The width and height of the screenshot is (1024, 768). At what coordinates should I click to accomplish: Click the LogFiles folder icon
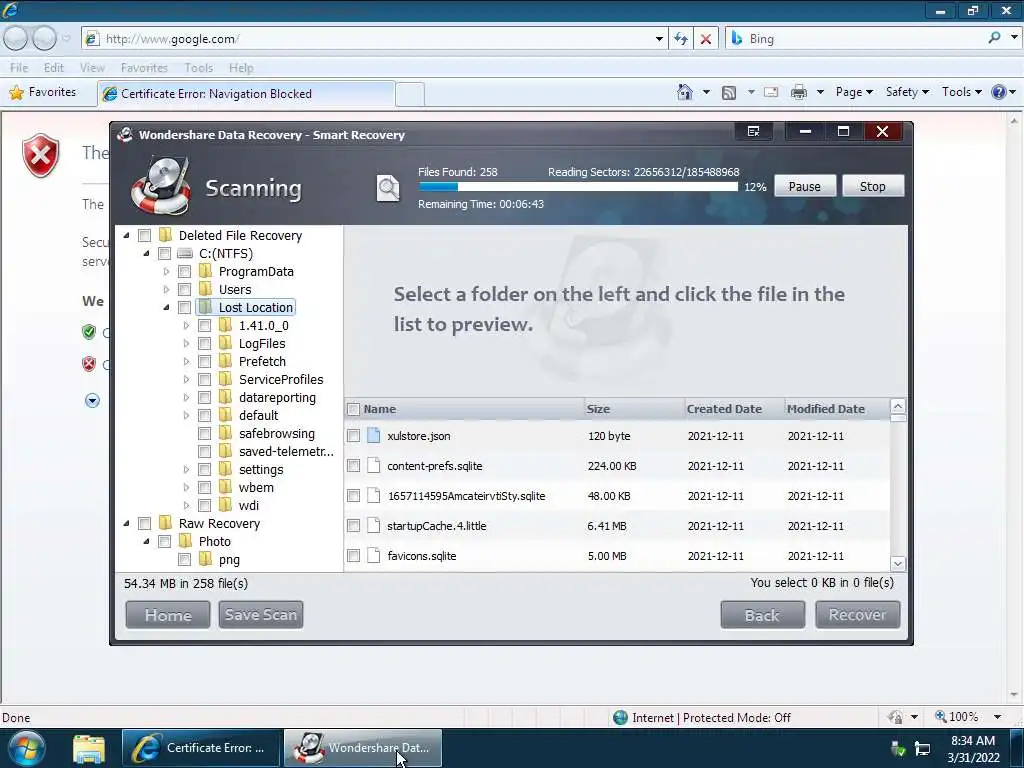pyautogui.click(x=225, y=343)
